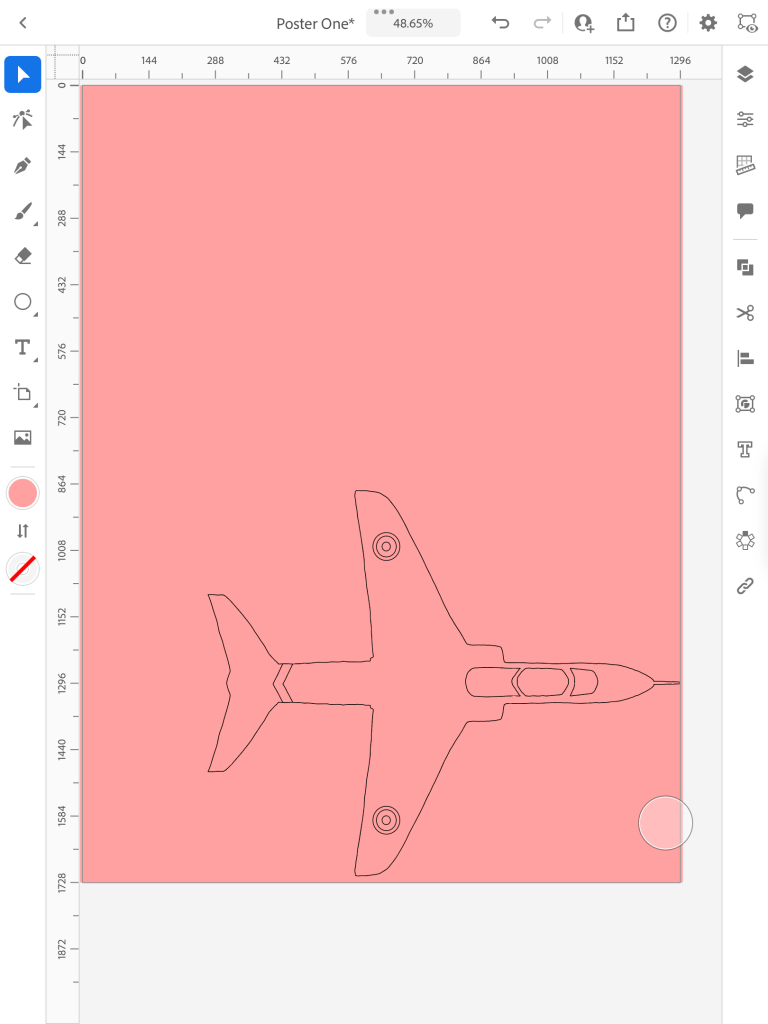768x1024 pixels.
Task: Activate the Type tool
Action: pos(22,347)
